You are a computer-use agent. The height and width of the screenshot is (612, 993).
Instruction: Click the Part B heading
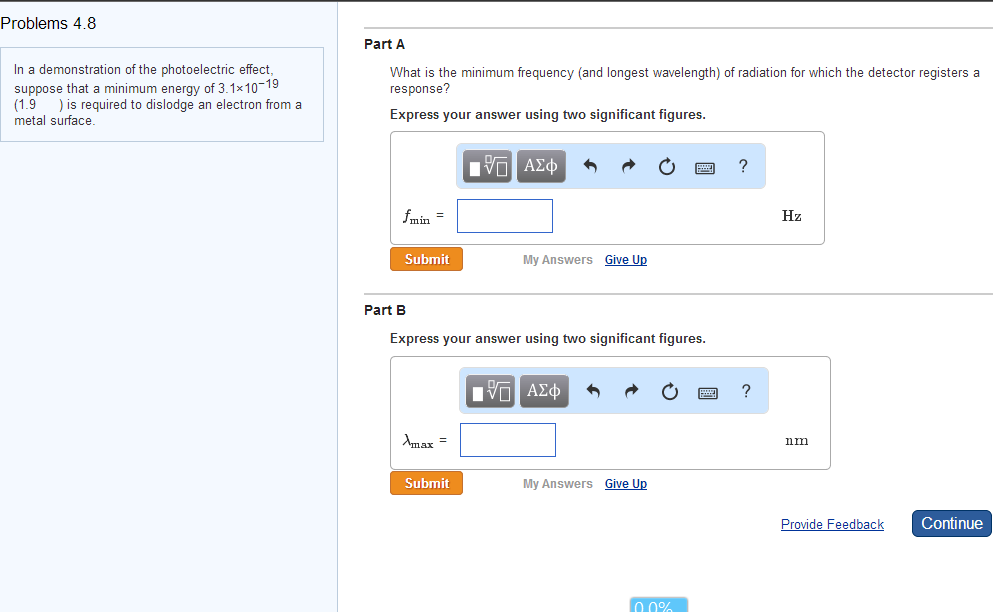pos(384,310)
